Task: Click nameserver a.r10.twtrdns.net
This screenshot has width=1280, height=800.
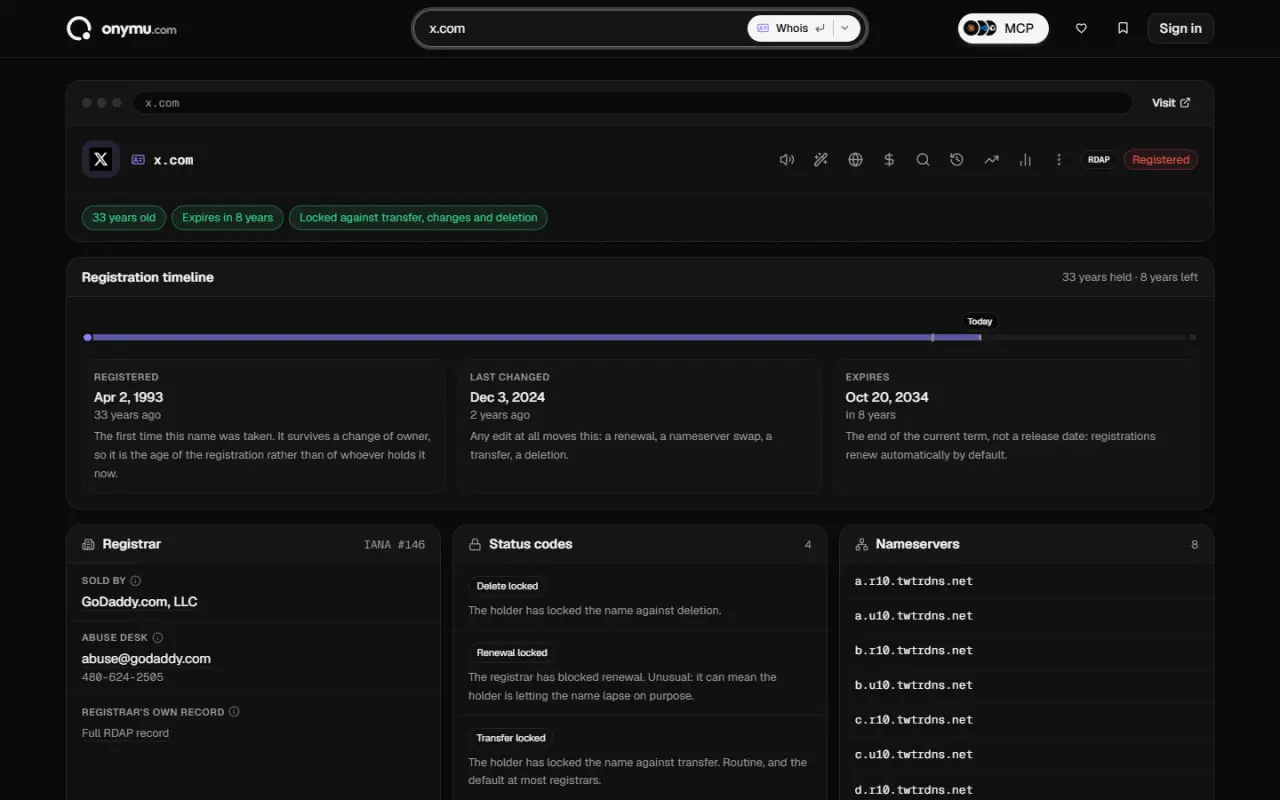Action: pyautogui.click(x=913, y=581)
